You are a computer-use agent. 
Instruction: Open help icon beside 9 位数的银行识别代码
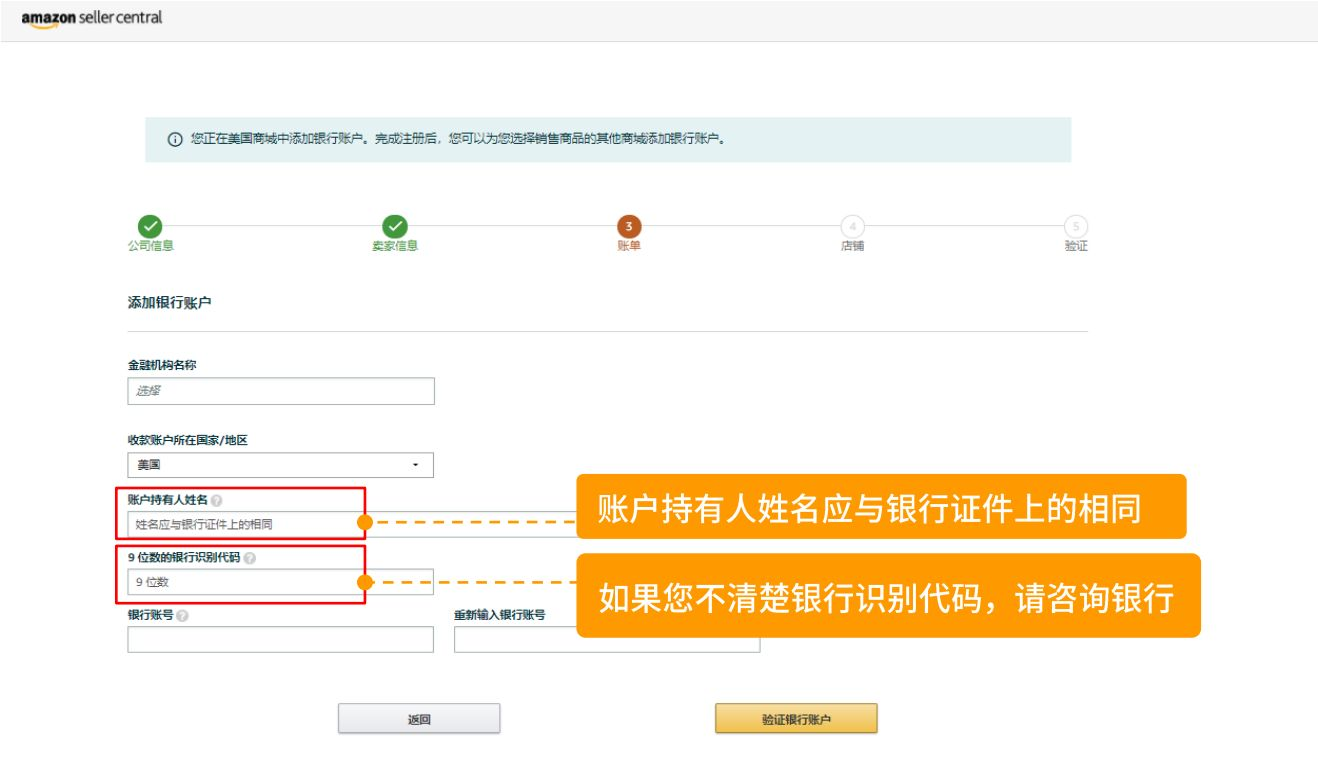250,558
